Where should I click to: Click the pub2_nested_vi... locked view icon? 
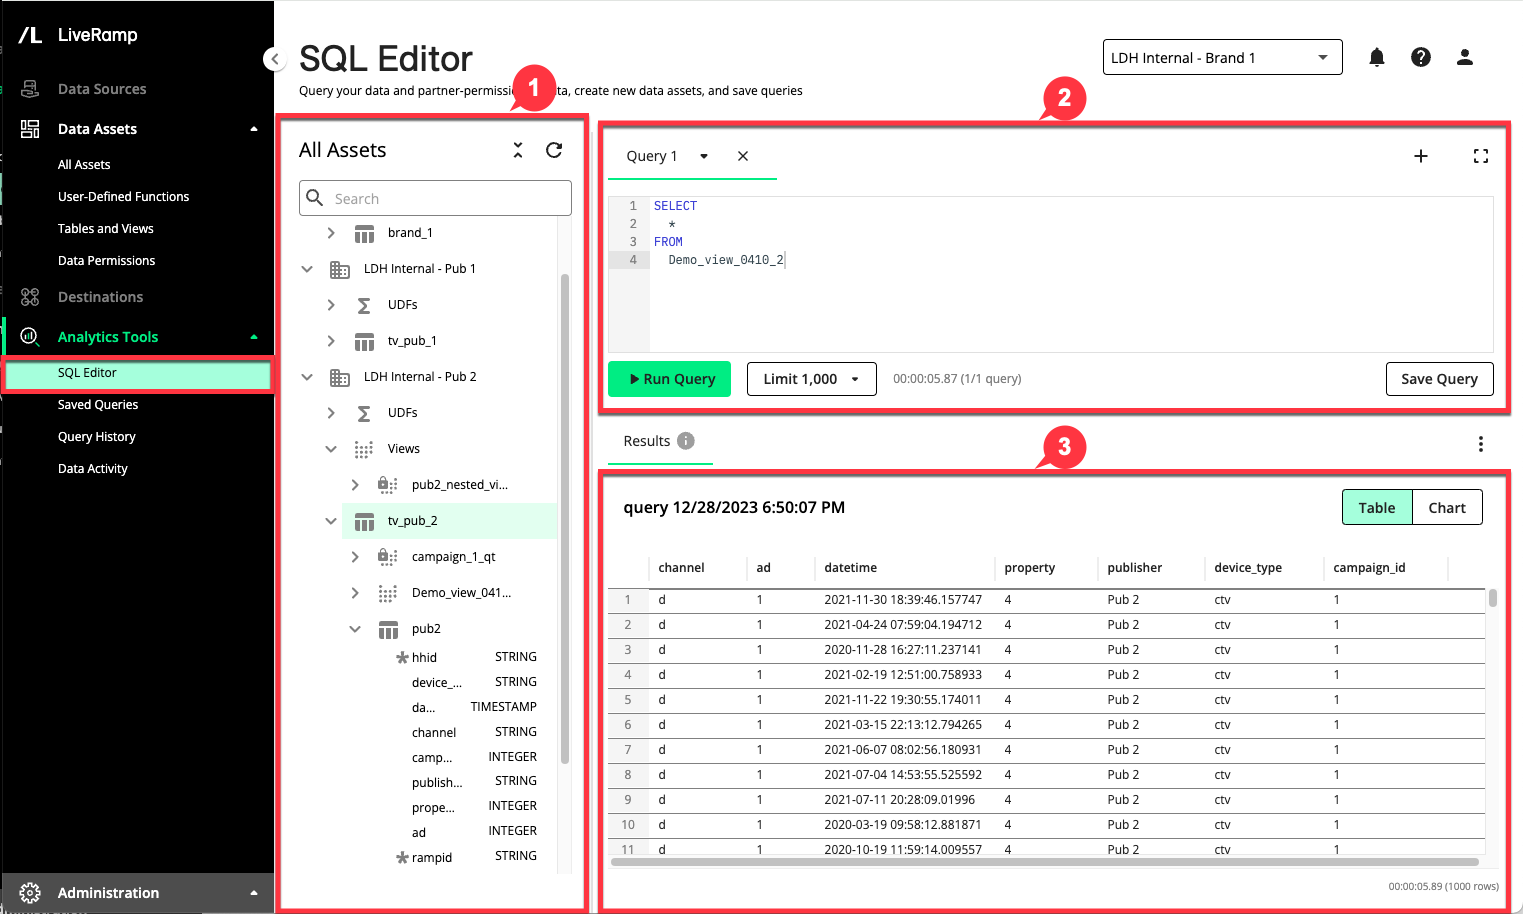(387, 485)
